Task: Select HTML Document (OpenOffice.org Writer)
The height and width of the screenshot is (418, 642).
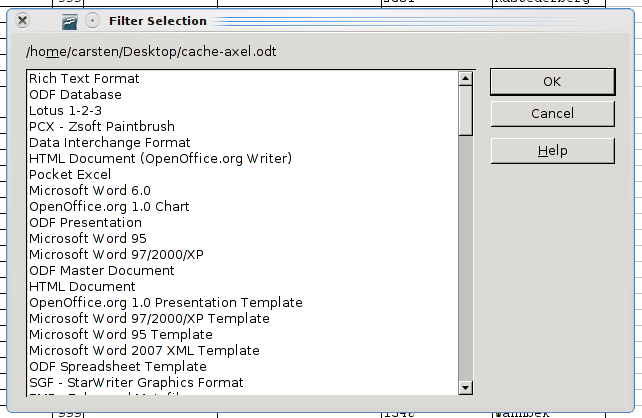Action: click(x=160, y=159)
